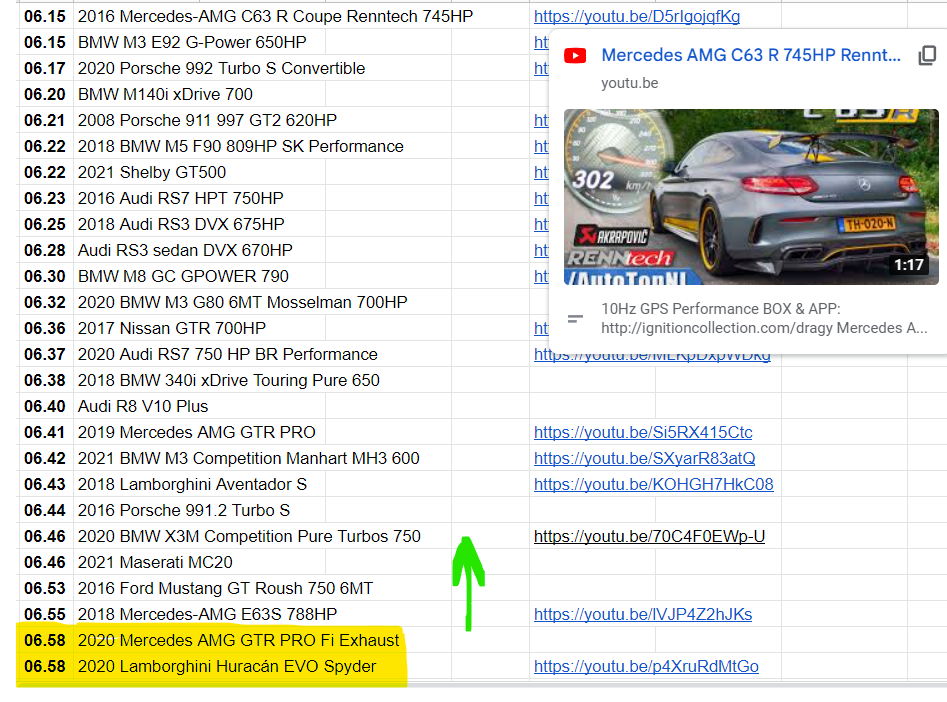Copy link icon in YouTube preview card
947x702 pixels.
(927, 56)
